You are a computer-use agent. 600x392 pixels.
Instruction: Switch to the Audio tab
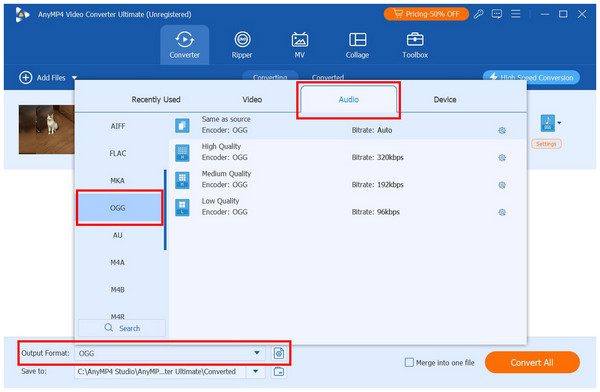click(349, 100)
